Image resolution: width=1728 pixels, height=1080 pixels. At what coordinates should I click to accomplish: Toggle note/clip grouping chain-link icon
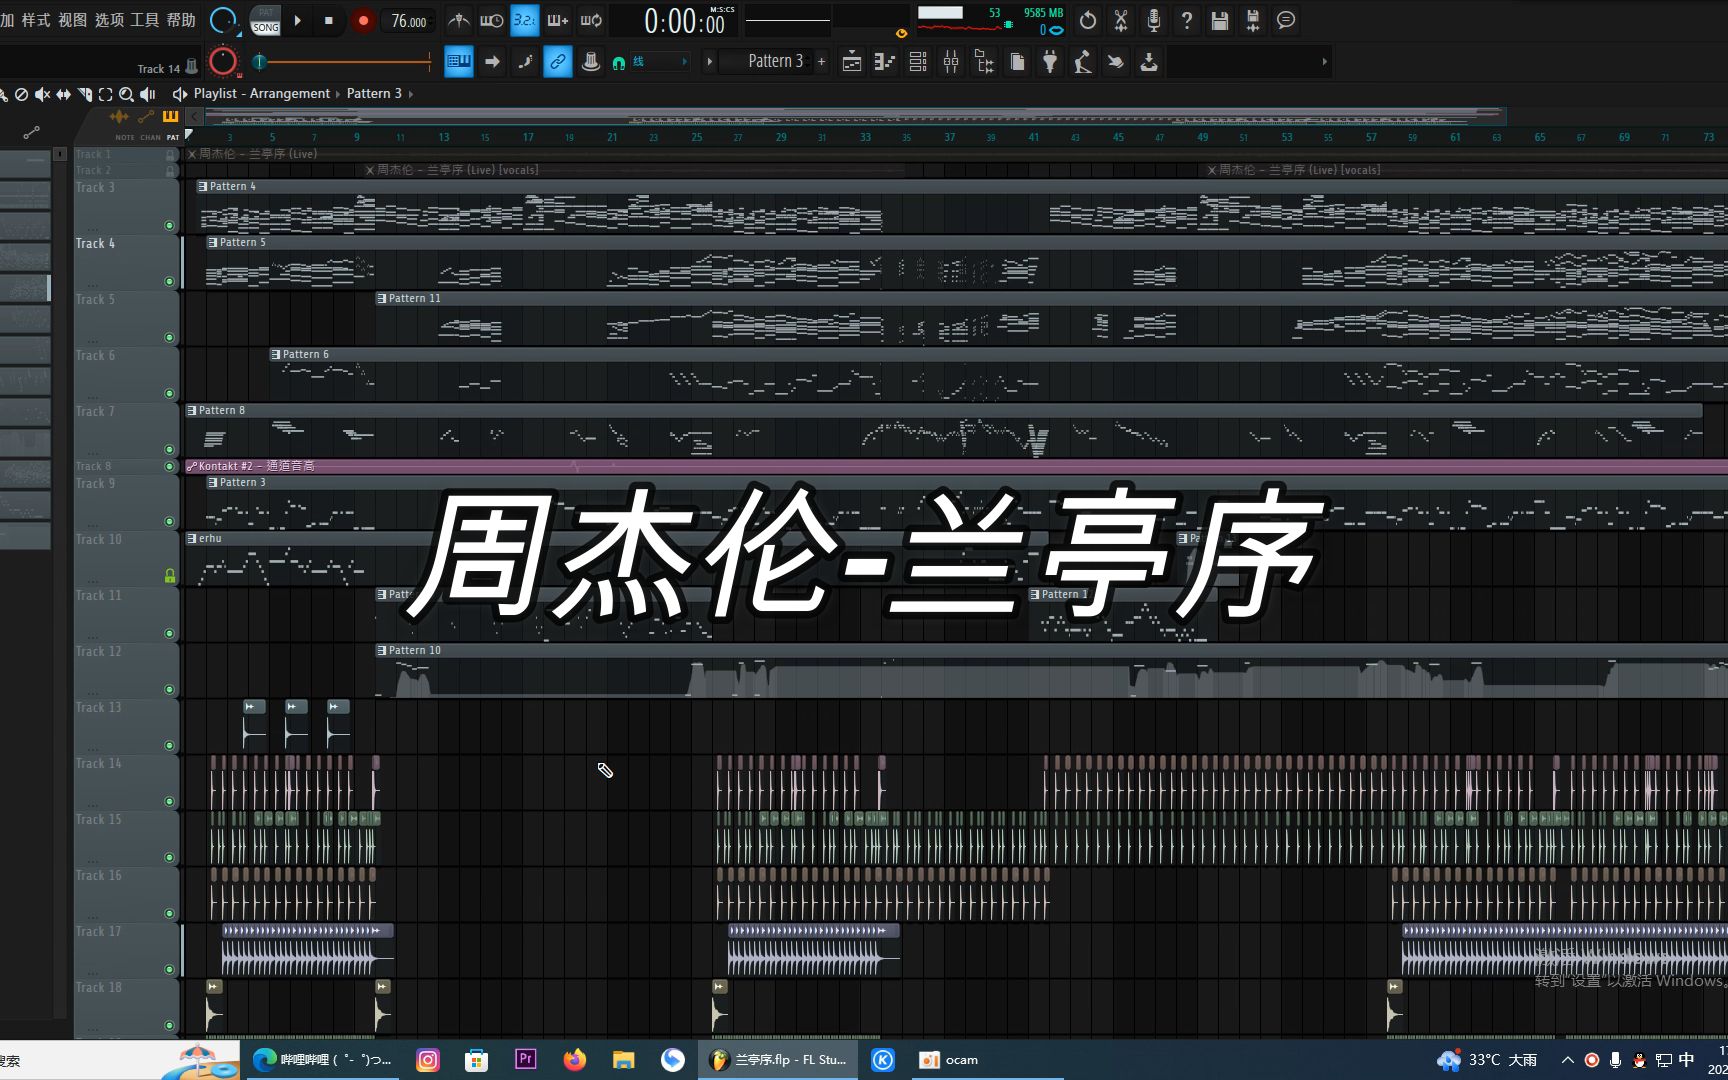point(558,62)
